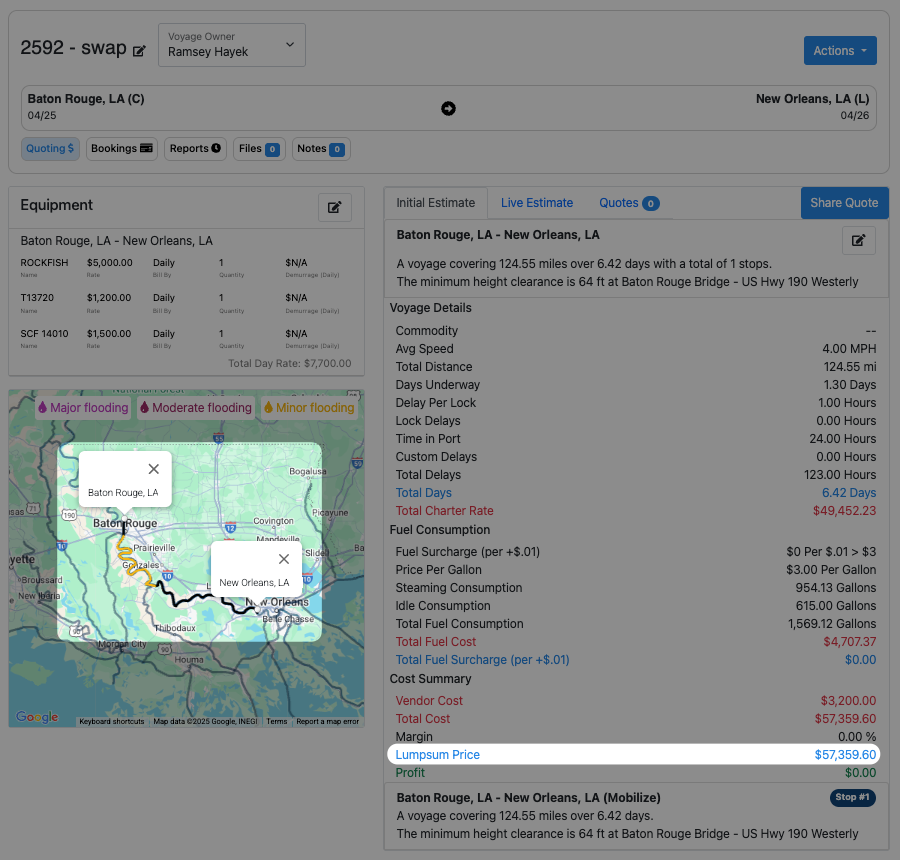Click the Lumpsum Price link
The height and width of the screenshot is (860, 900).
[x=437, y=755]
